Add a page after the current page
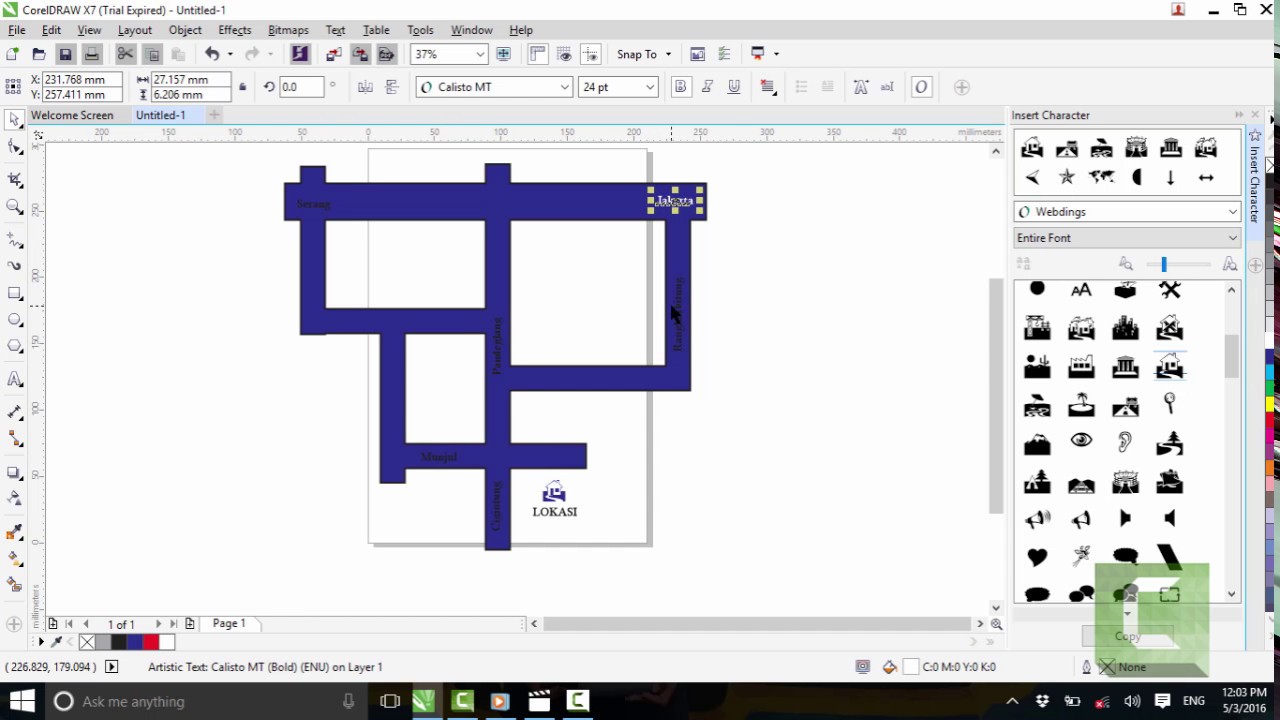 click(x=190, y=624)
